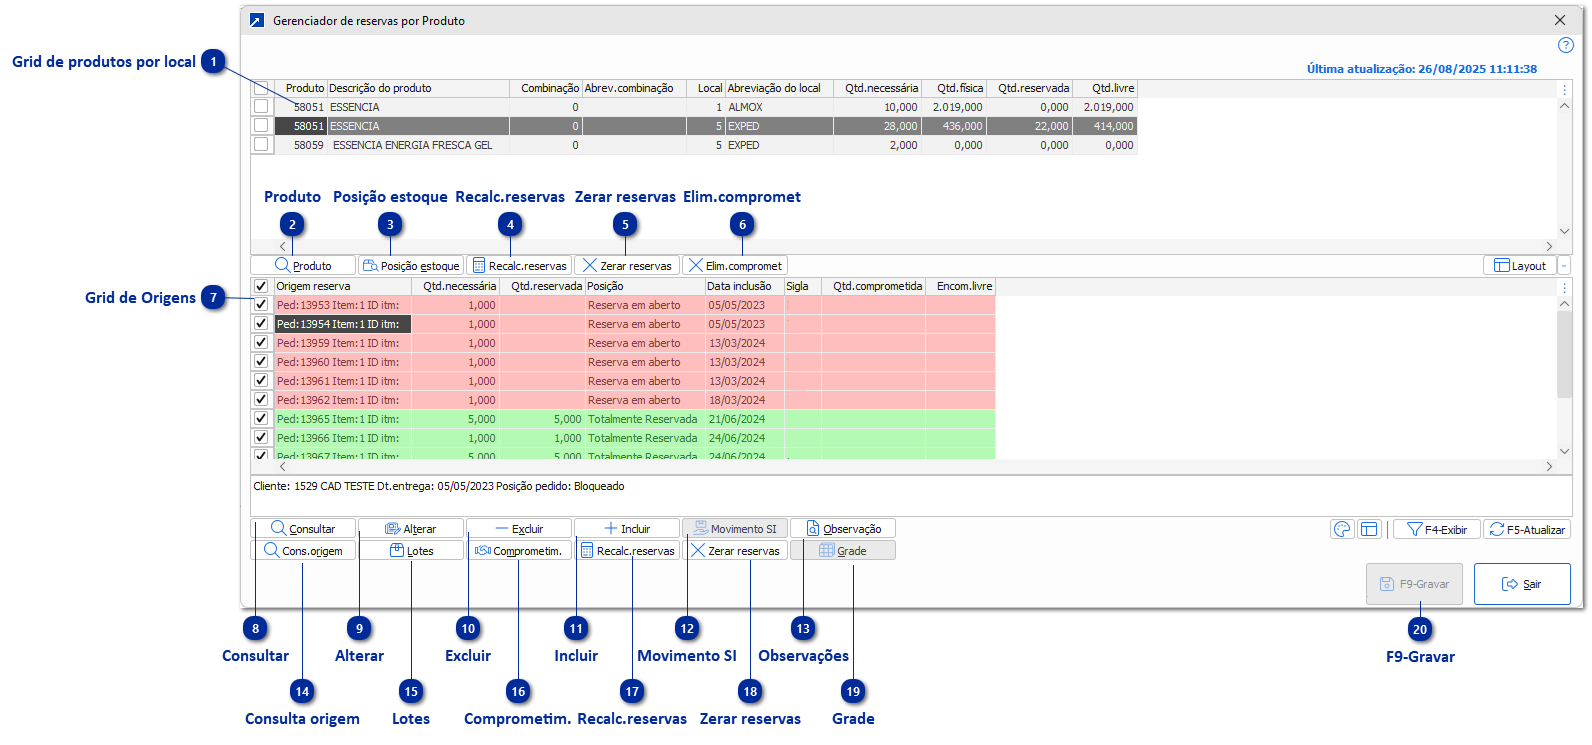Screen dimensions: 1592x745
Task: Click the F4-Exibir filter button
Action: [1436, 530]
